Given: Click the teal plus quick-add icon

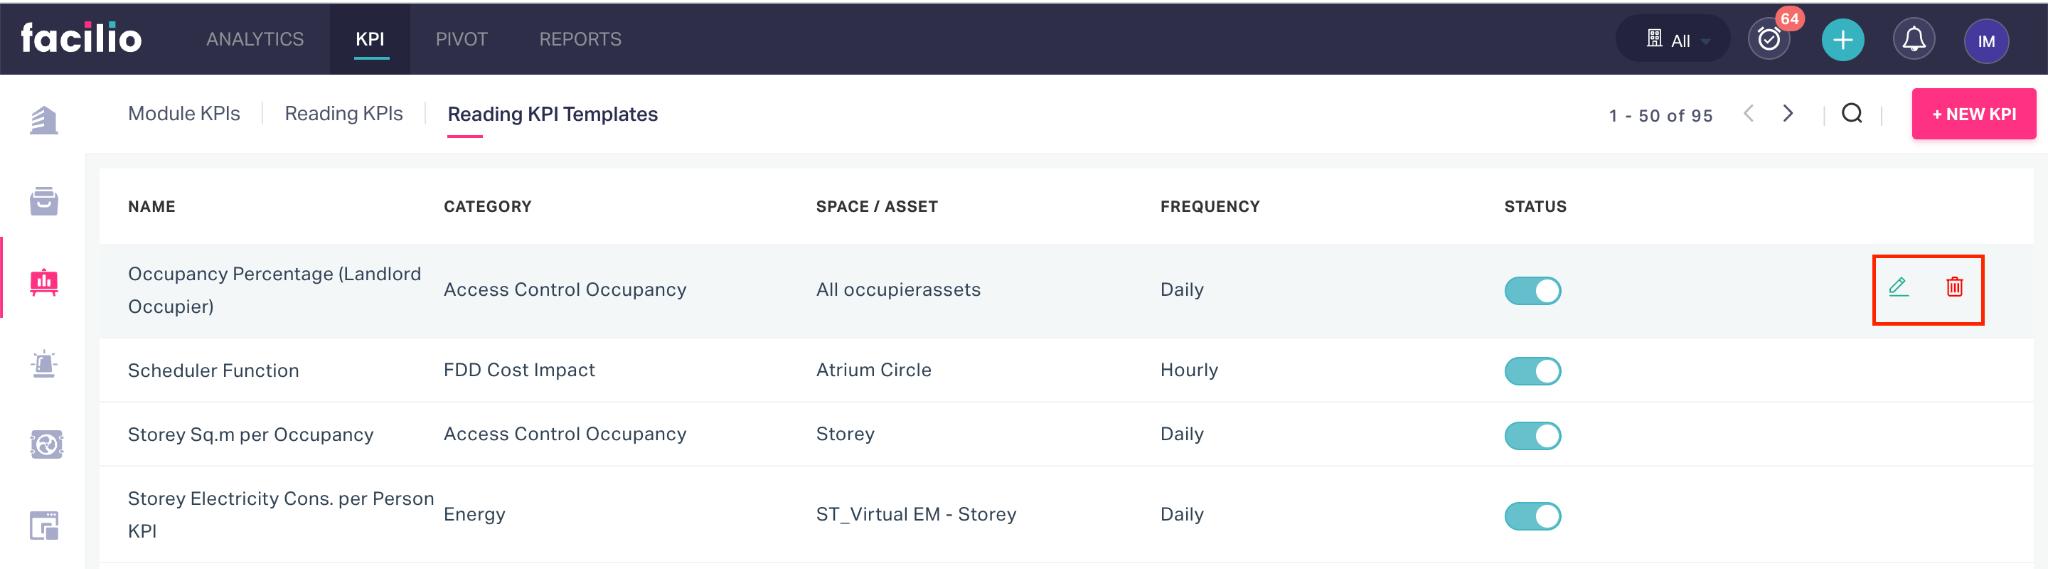Looking at the screenshot, I should point(1843,40).
